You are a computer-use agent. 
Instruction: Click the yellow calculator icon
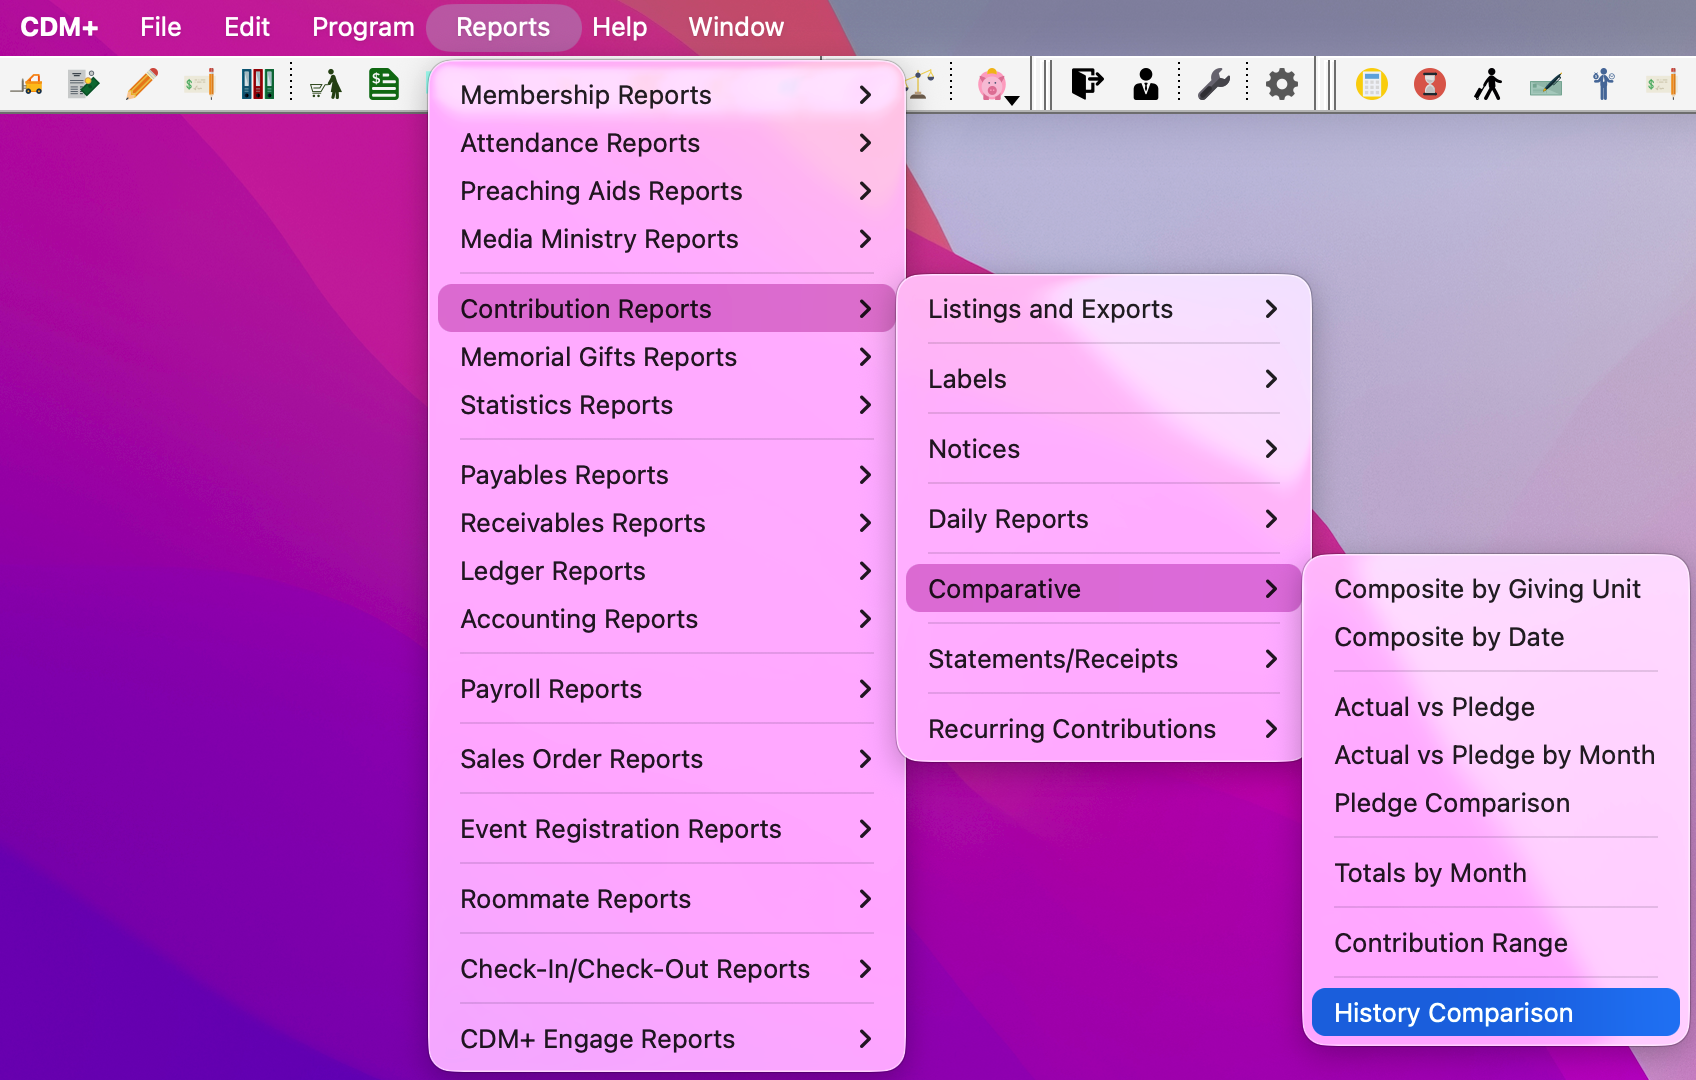click(1372, 84)
